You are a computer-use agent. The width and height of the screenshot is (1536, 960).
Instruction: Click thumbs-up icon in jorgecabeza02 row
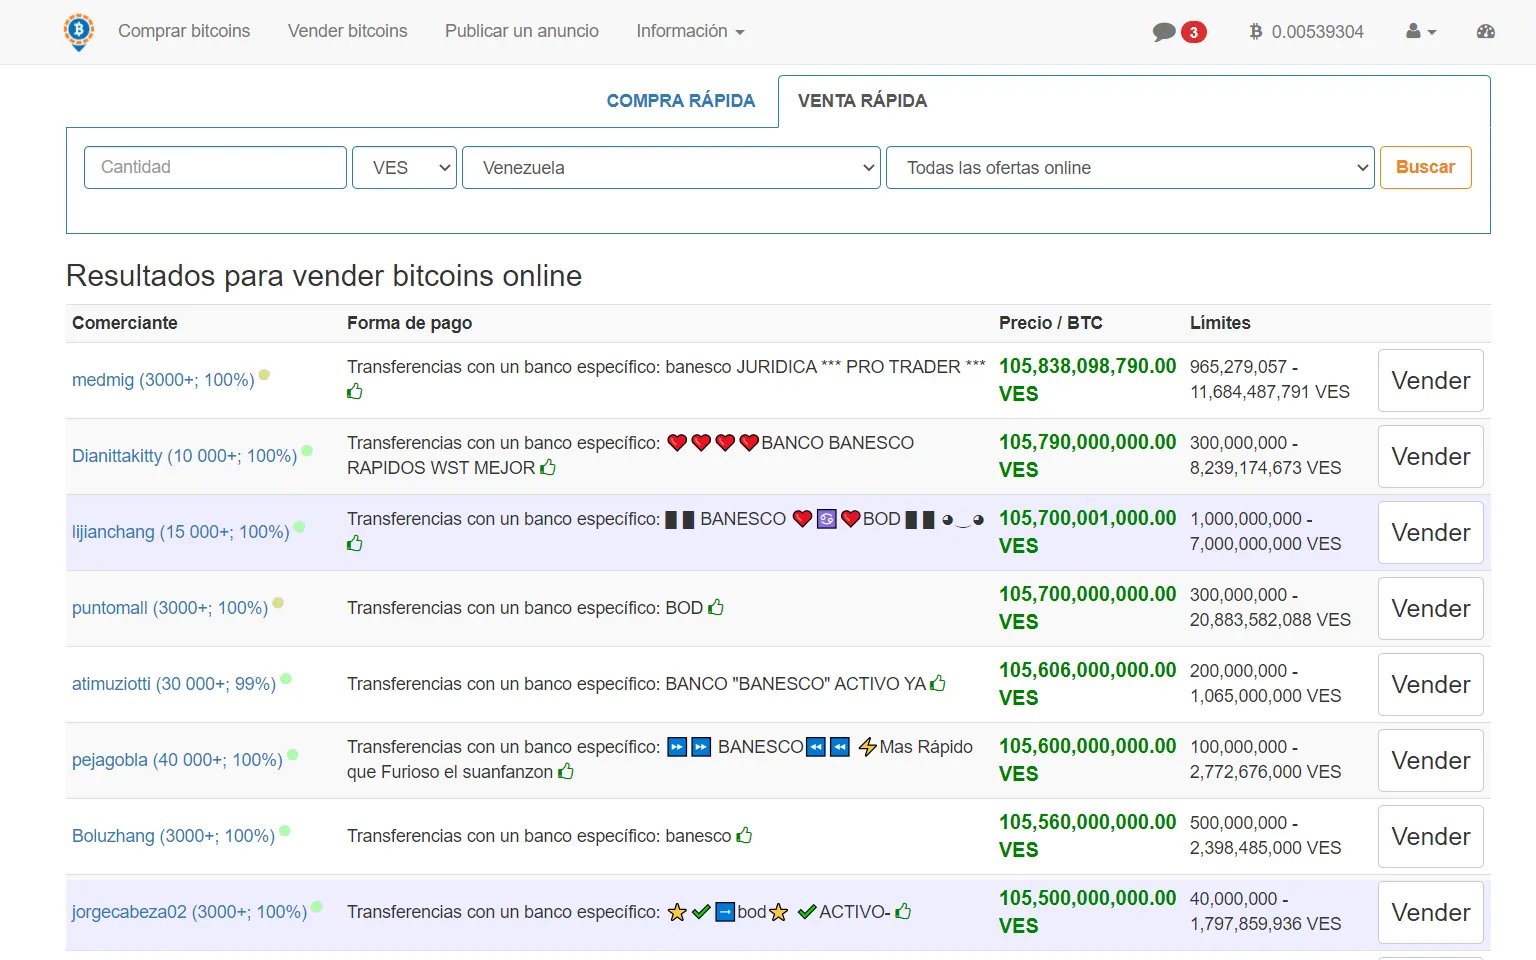pos(903,911)
